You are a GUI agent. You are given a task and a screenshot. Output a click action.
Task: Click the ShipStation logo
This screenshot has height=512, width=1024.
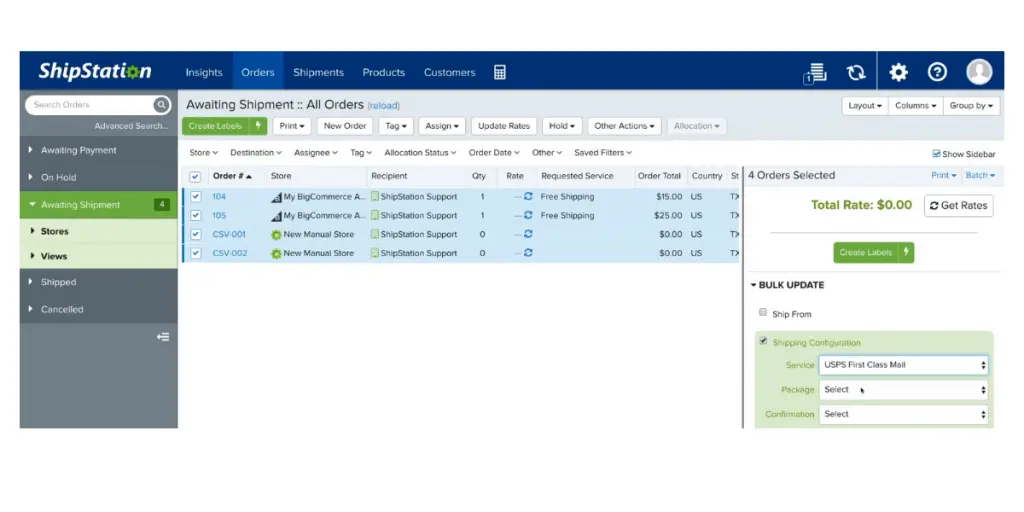pos(95,71)
